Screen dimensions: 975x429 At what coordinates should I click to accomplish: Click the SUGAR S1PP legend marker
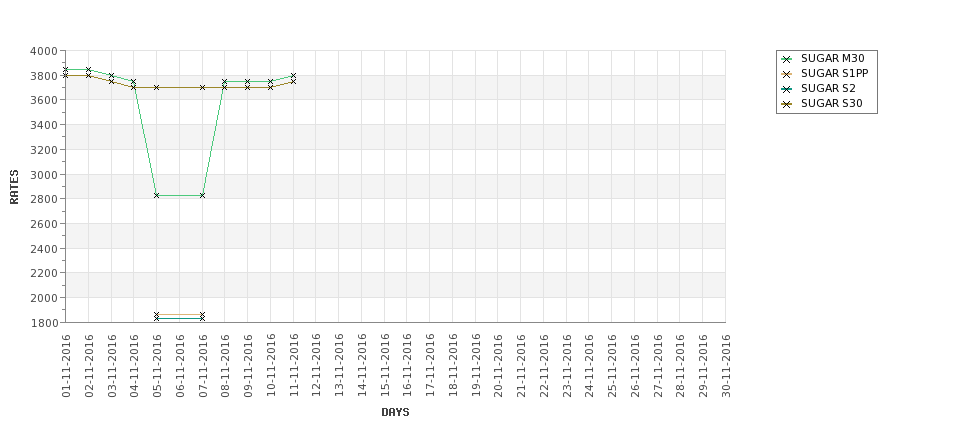(x=787, y=74)
